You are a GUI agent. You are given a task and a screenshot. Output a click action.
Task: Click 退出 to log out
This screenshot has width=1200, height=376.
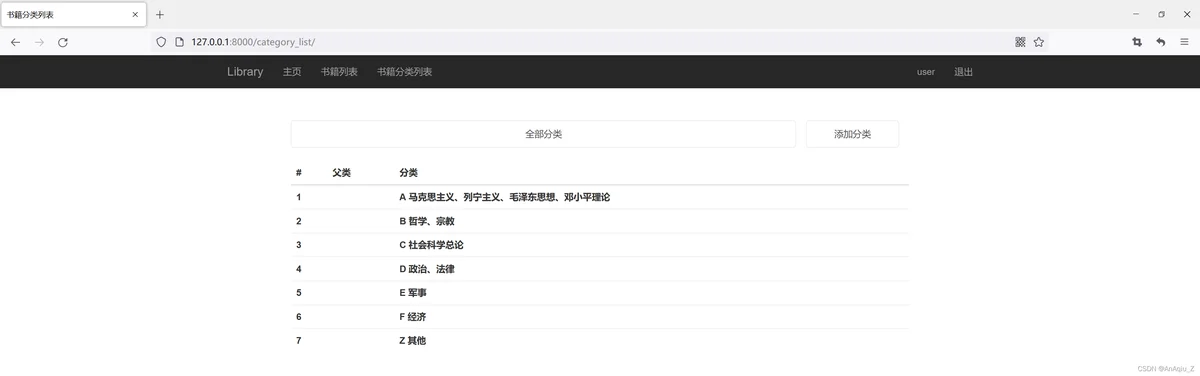tap(963, 72)
